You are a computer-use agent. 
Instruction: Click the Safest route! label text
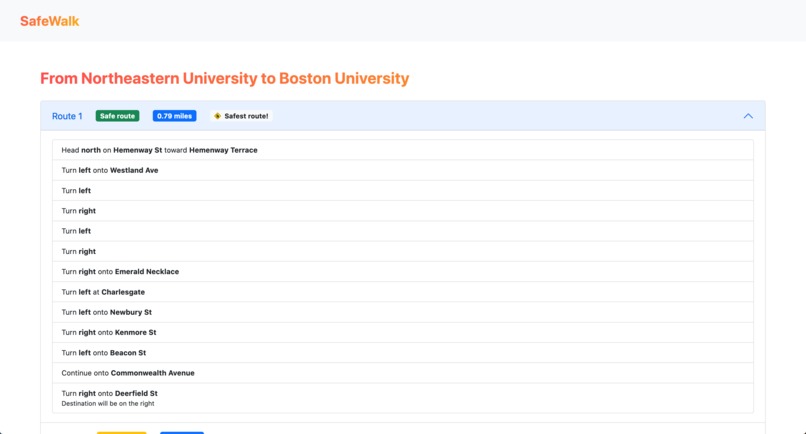[x=246, y=116]
